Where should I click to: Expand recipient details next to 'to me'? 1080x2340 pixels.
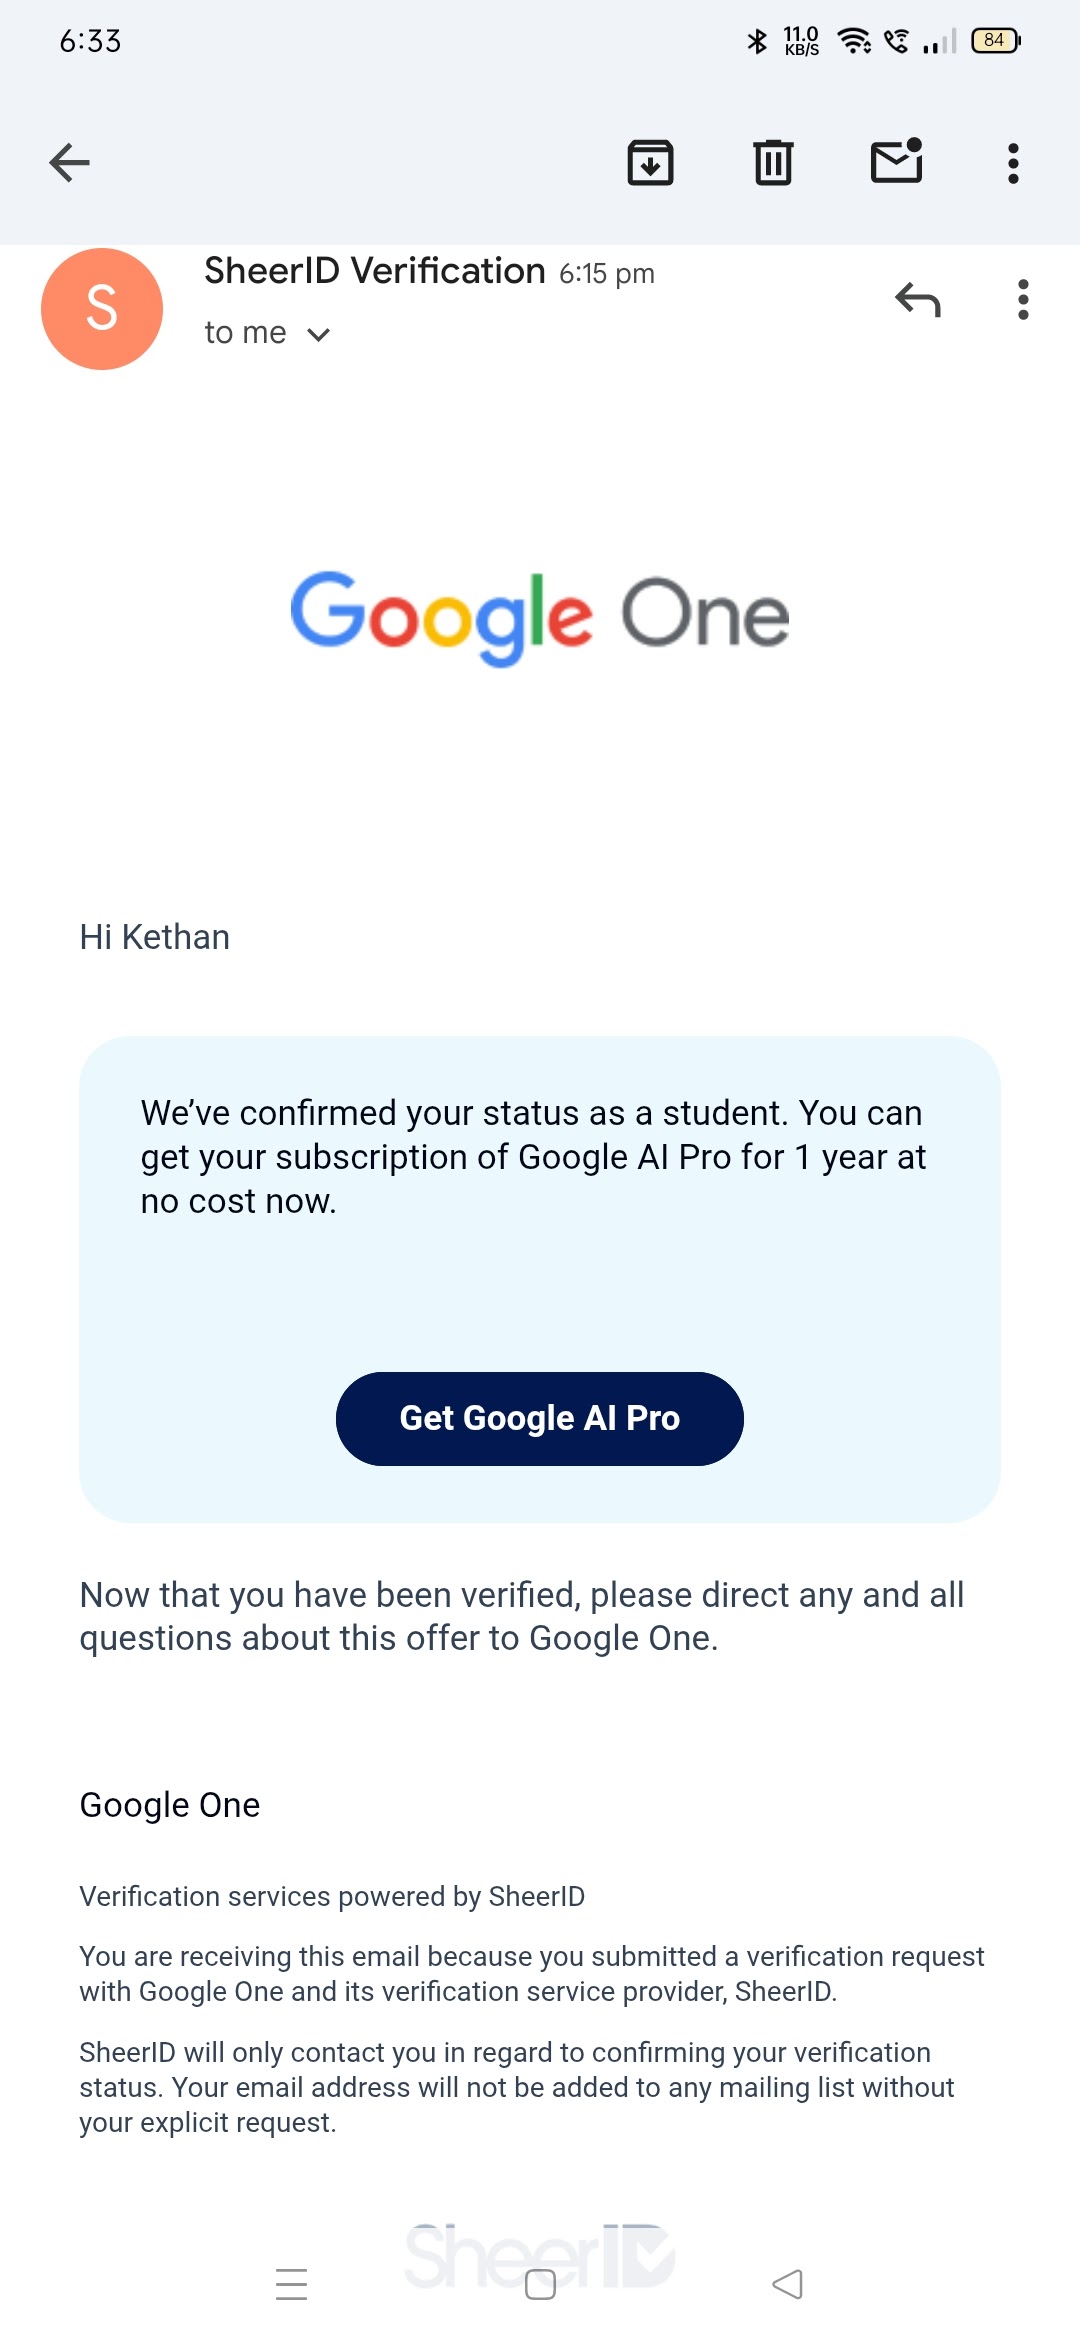[x=319, y=334]
